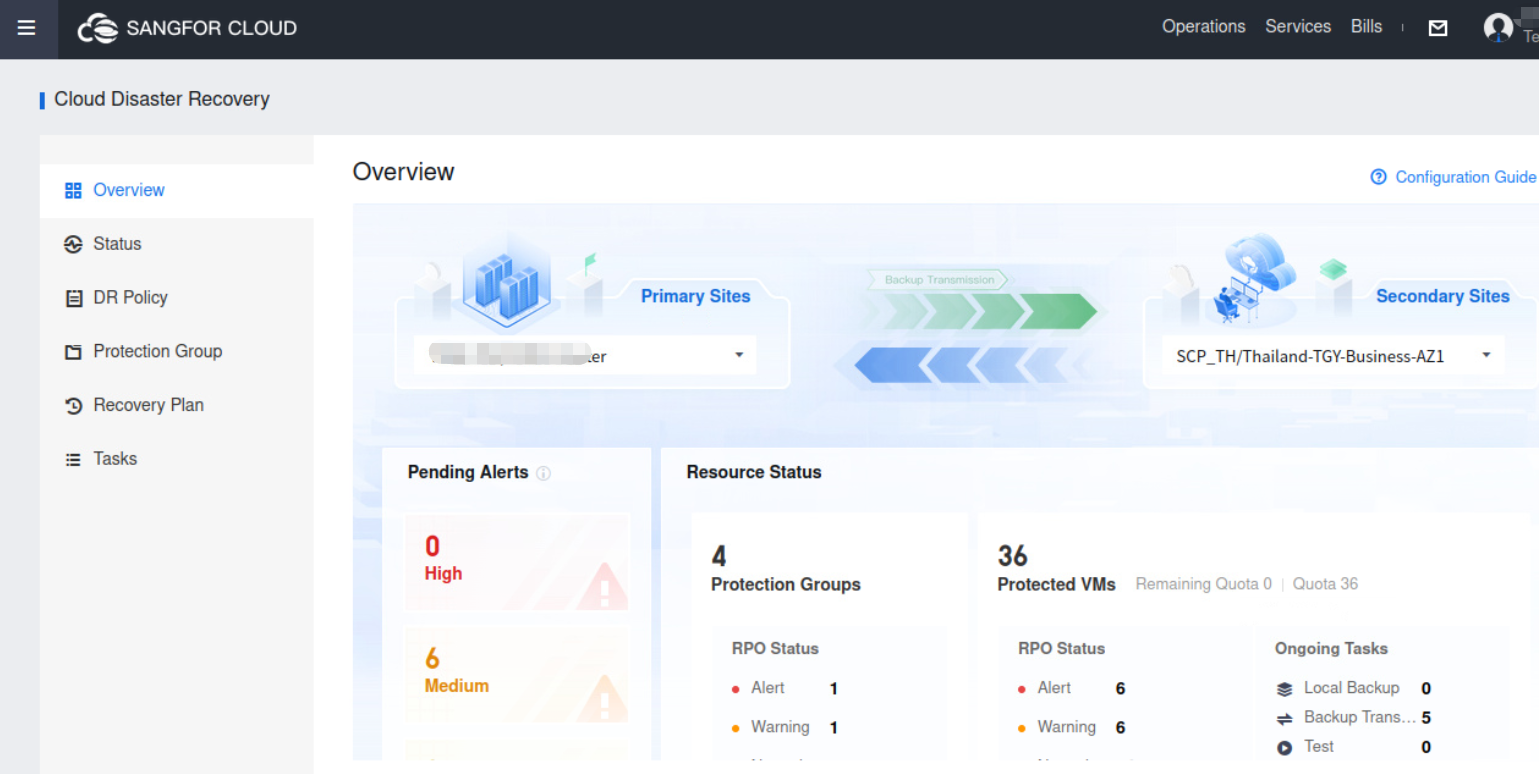Click Protected VMs Warning count 6
Image resolution: width=1539 pixels, height=774 pixels.
pos(1121,728)
